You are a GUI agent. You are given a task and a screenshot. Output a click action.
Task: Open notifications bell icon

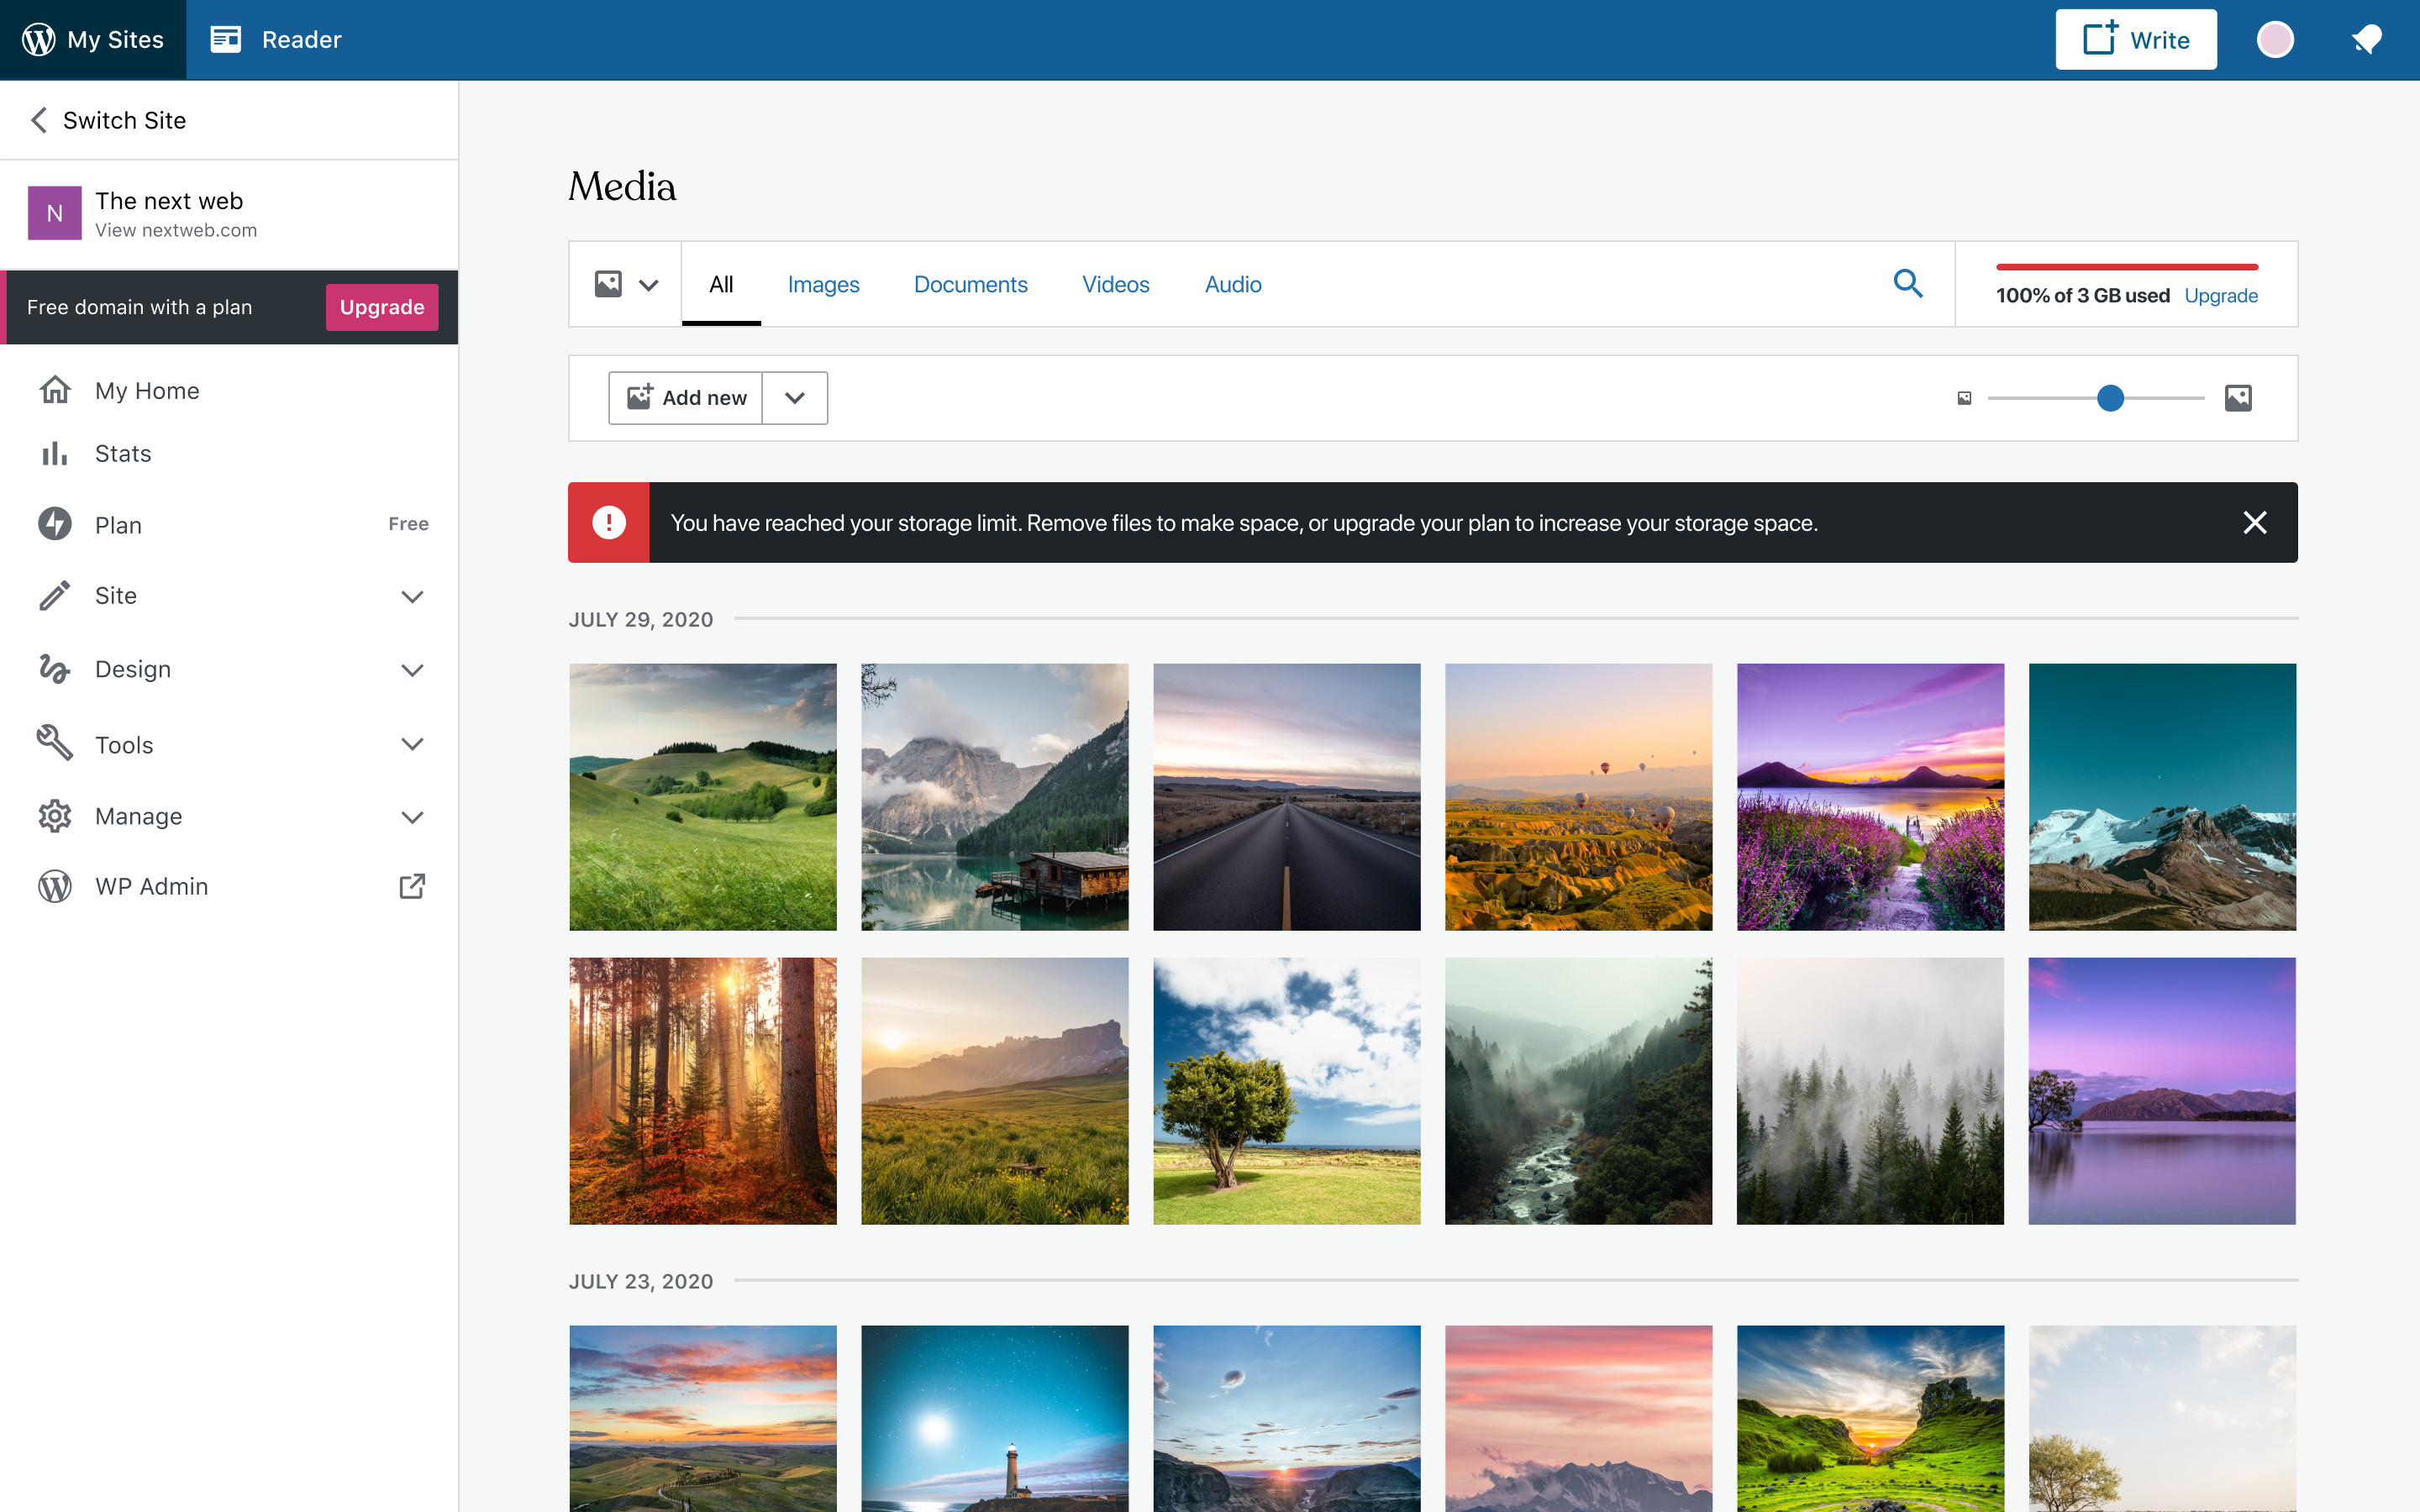tap(2367, 40)
